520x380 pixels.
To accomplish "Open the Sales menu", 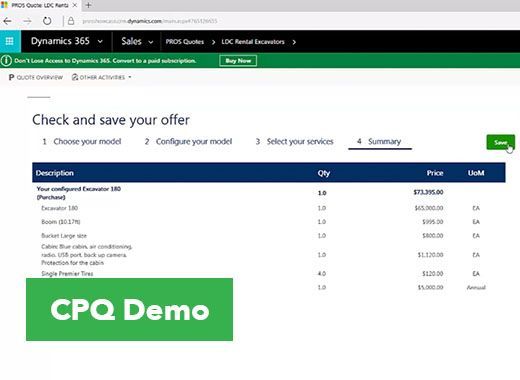I will [131, 41].
